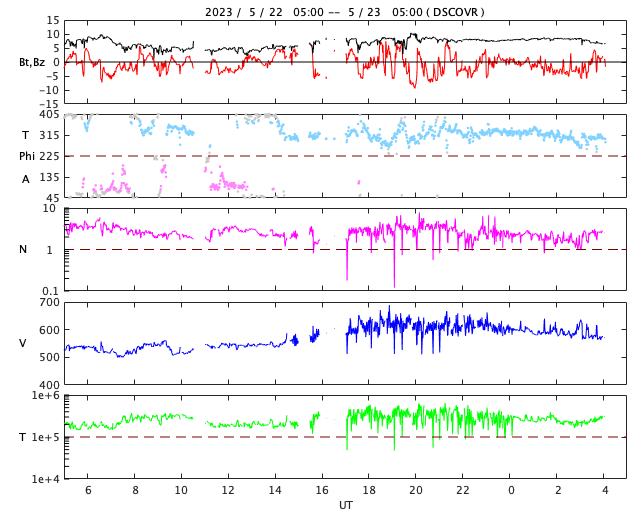Click the DSCOVR date range plot title
This screenshot has width=640, height=512.
coord(345,12)
